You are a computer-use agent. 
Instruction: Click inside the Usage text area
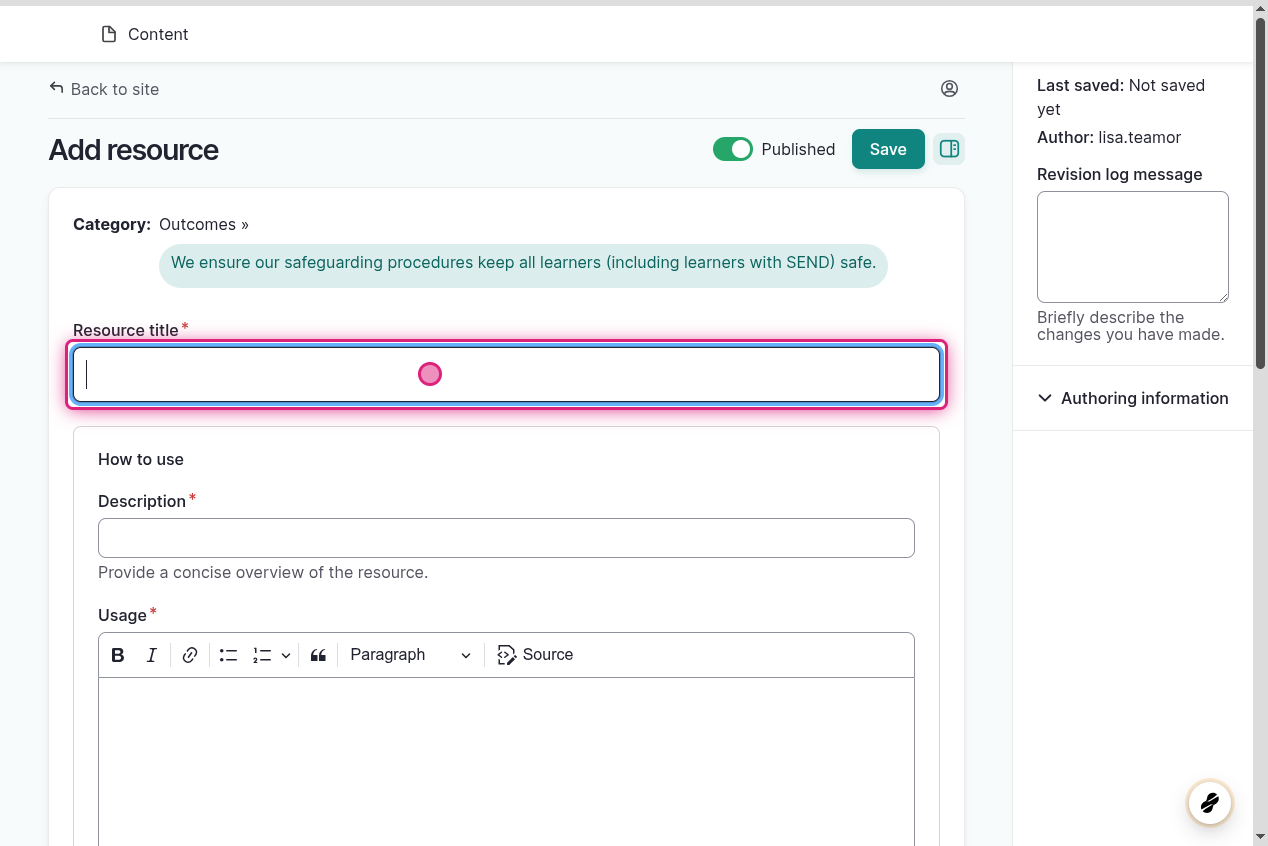(506, 762)
